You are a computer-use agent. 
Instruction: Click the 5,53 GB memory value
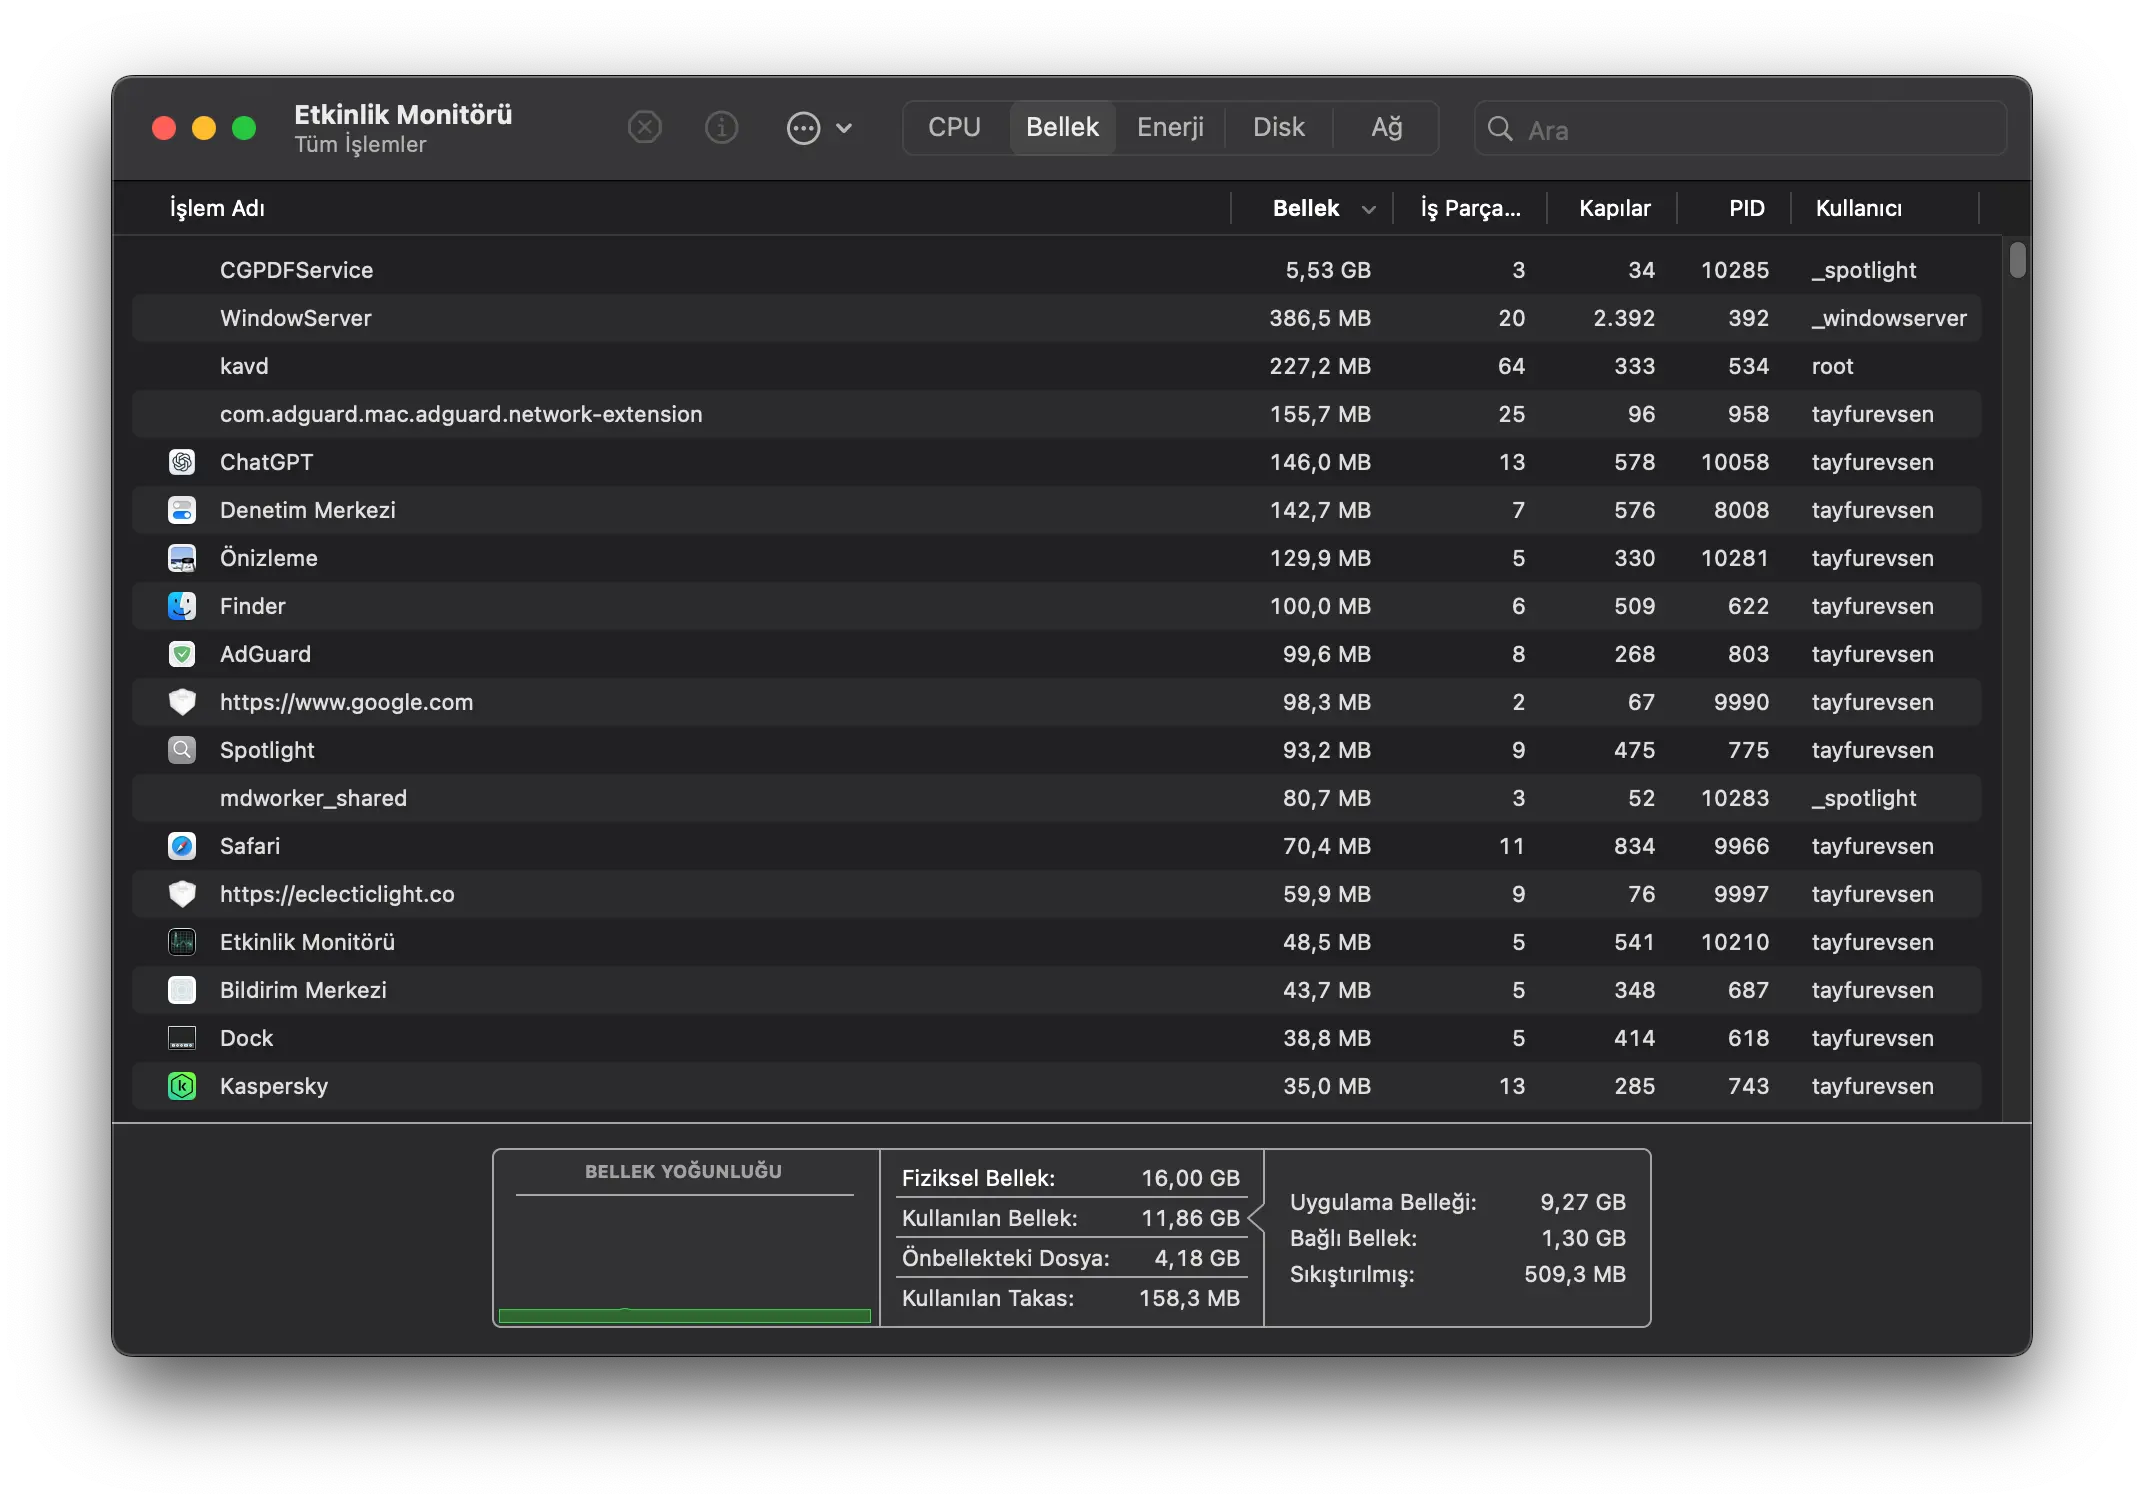pyautogui.click(x=1328, y=270)
